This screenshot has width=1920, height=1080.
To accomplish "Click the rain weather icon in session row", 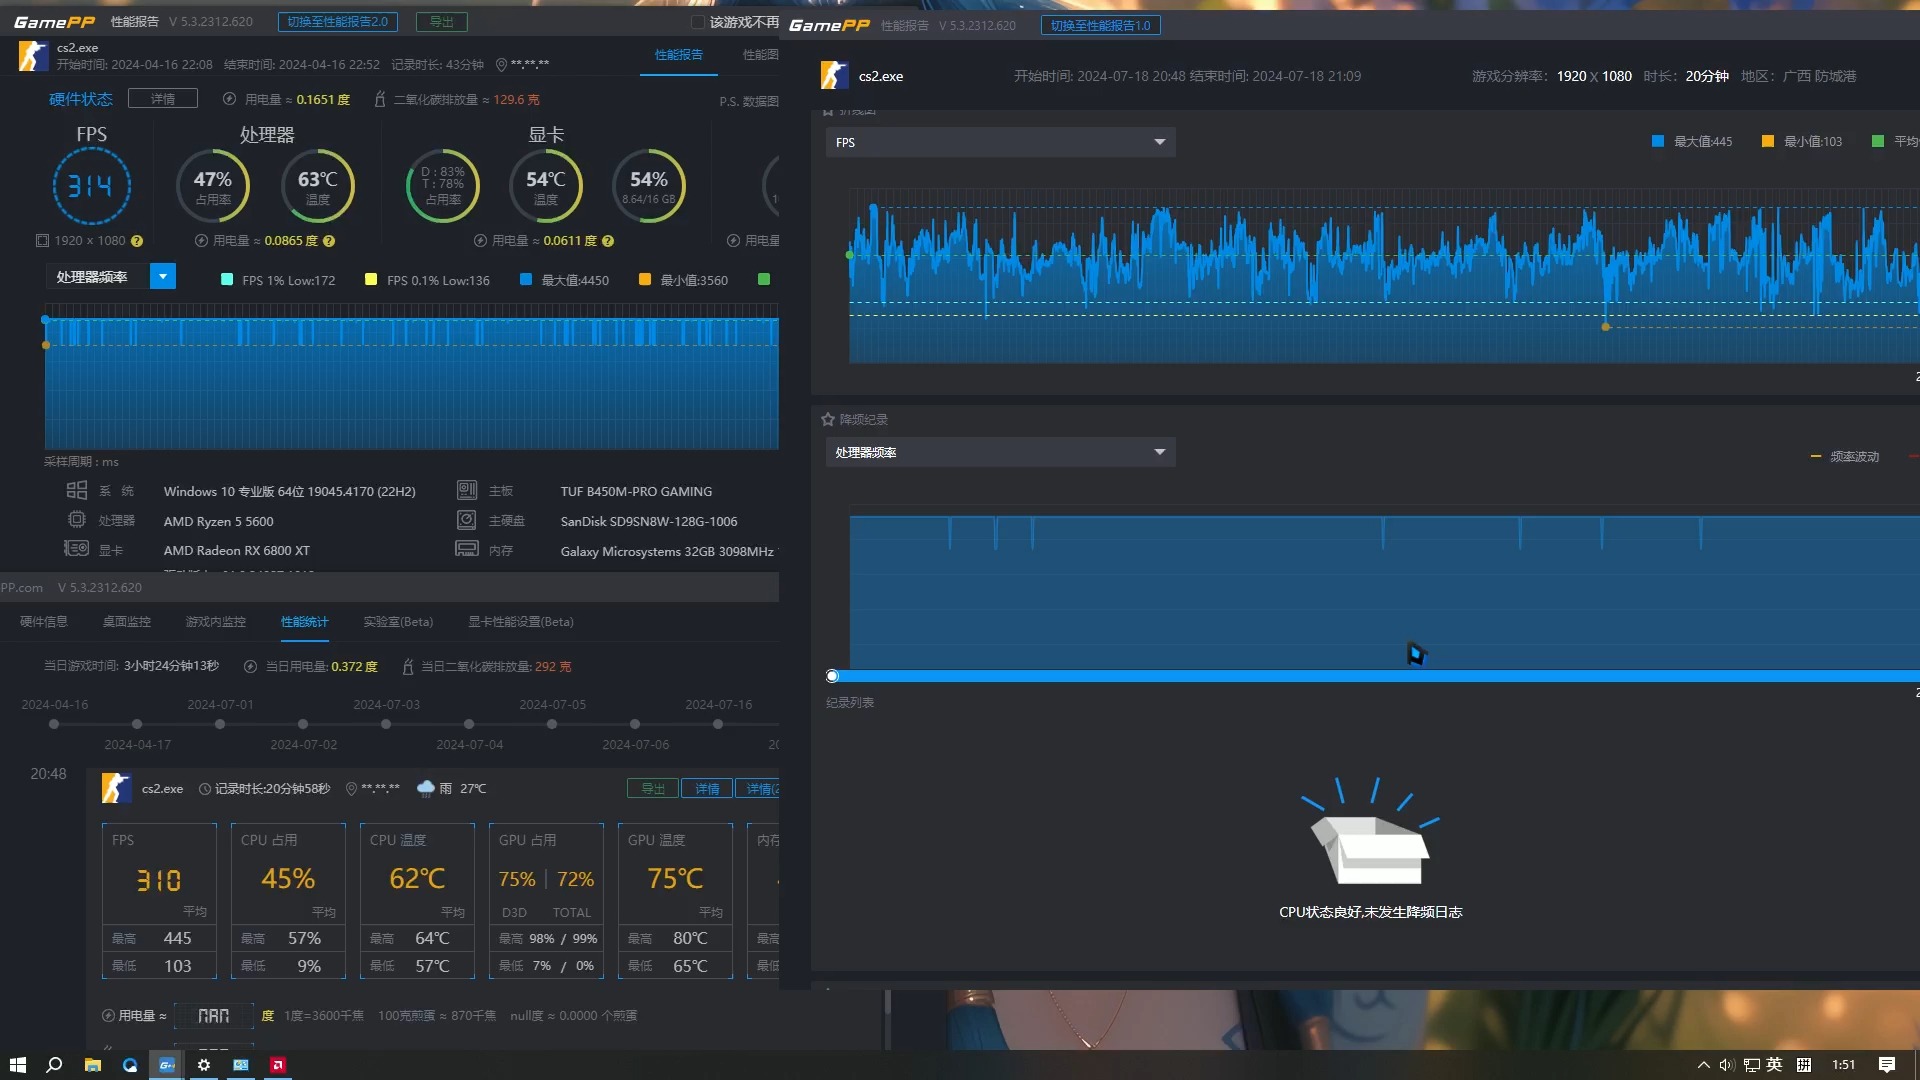I will coord(426,789).
